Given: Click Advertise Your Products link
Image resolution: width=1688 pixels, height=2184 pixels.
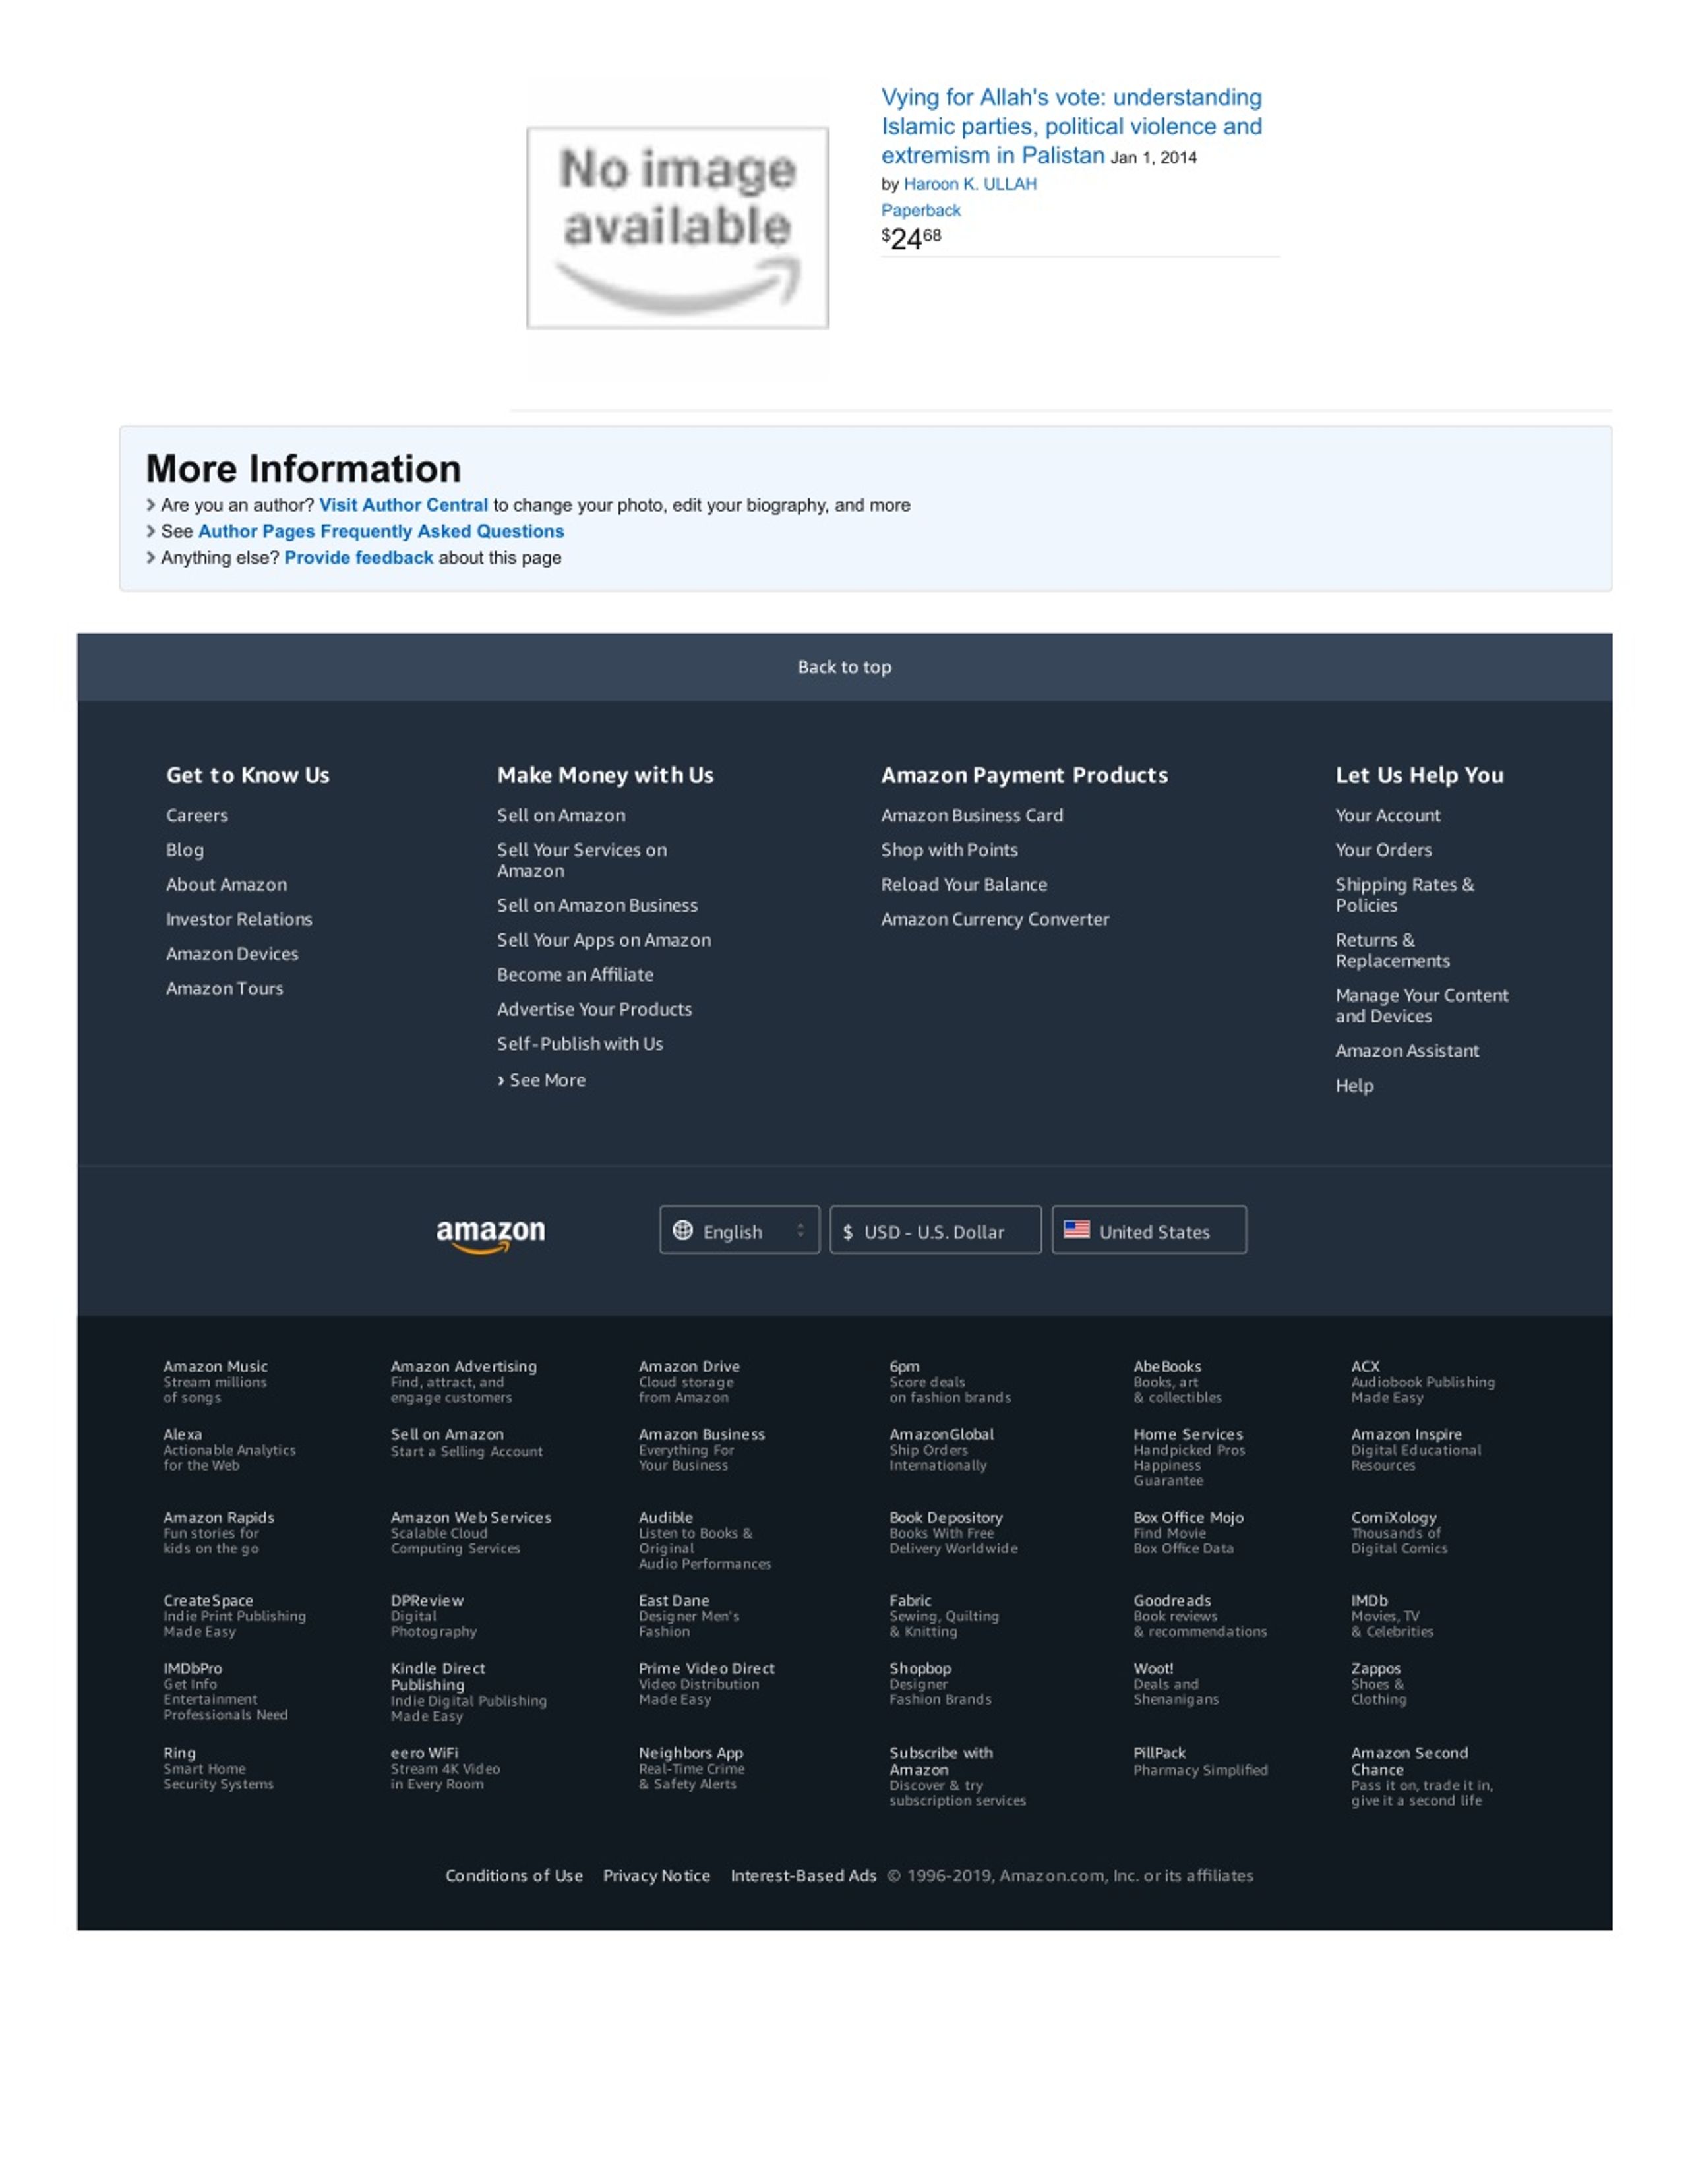Looking at the screenshot, I should (594, 1009).
